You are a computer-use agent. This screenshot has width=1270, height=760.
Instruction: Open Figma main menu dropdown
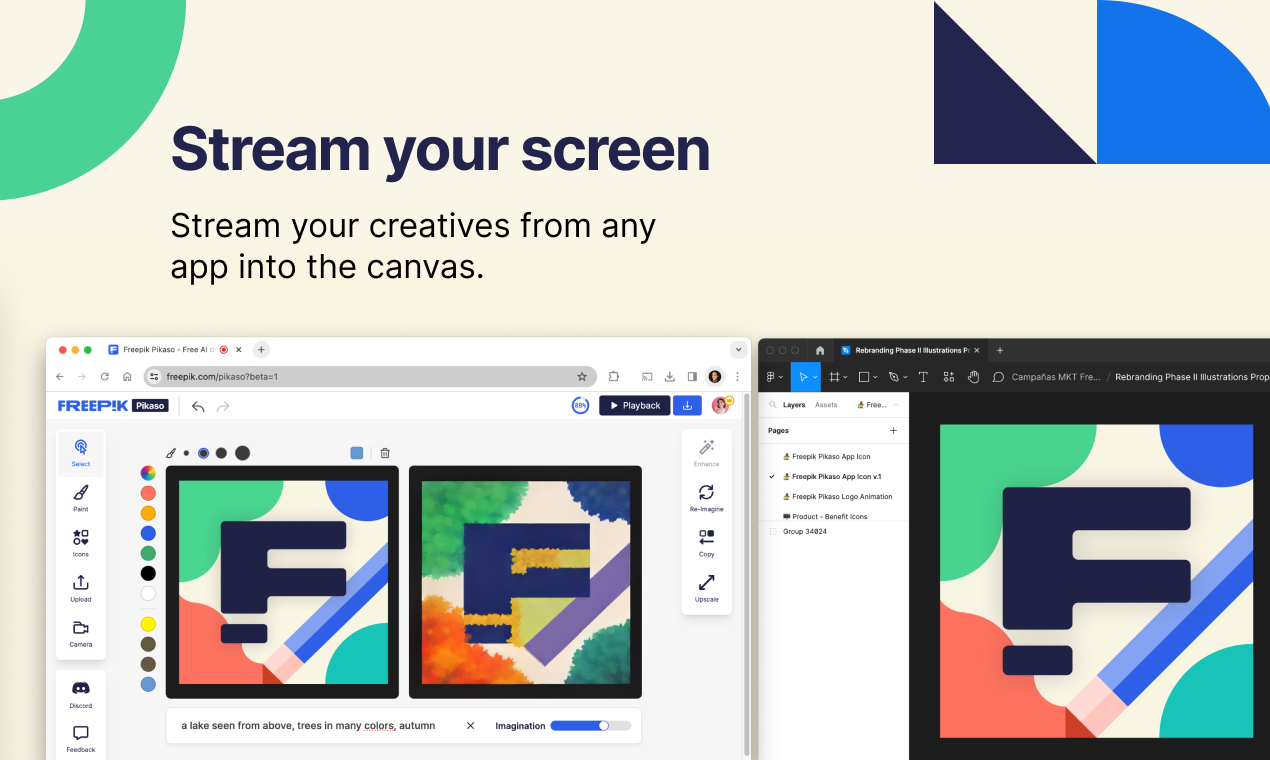[x=774, y=377]
